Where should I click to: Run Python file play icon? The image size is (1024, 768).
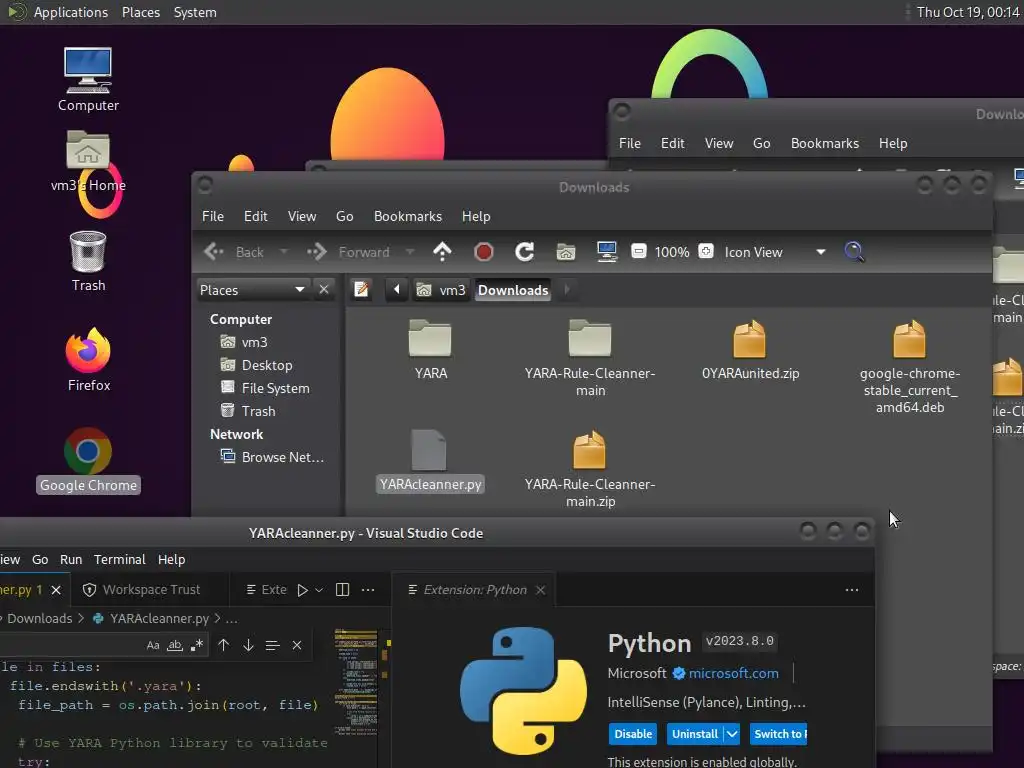(x=302, y=590)
